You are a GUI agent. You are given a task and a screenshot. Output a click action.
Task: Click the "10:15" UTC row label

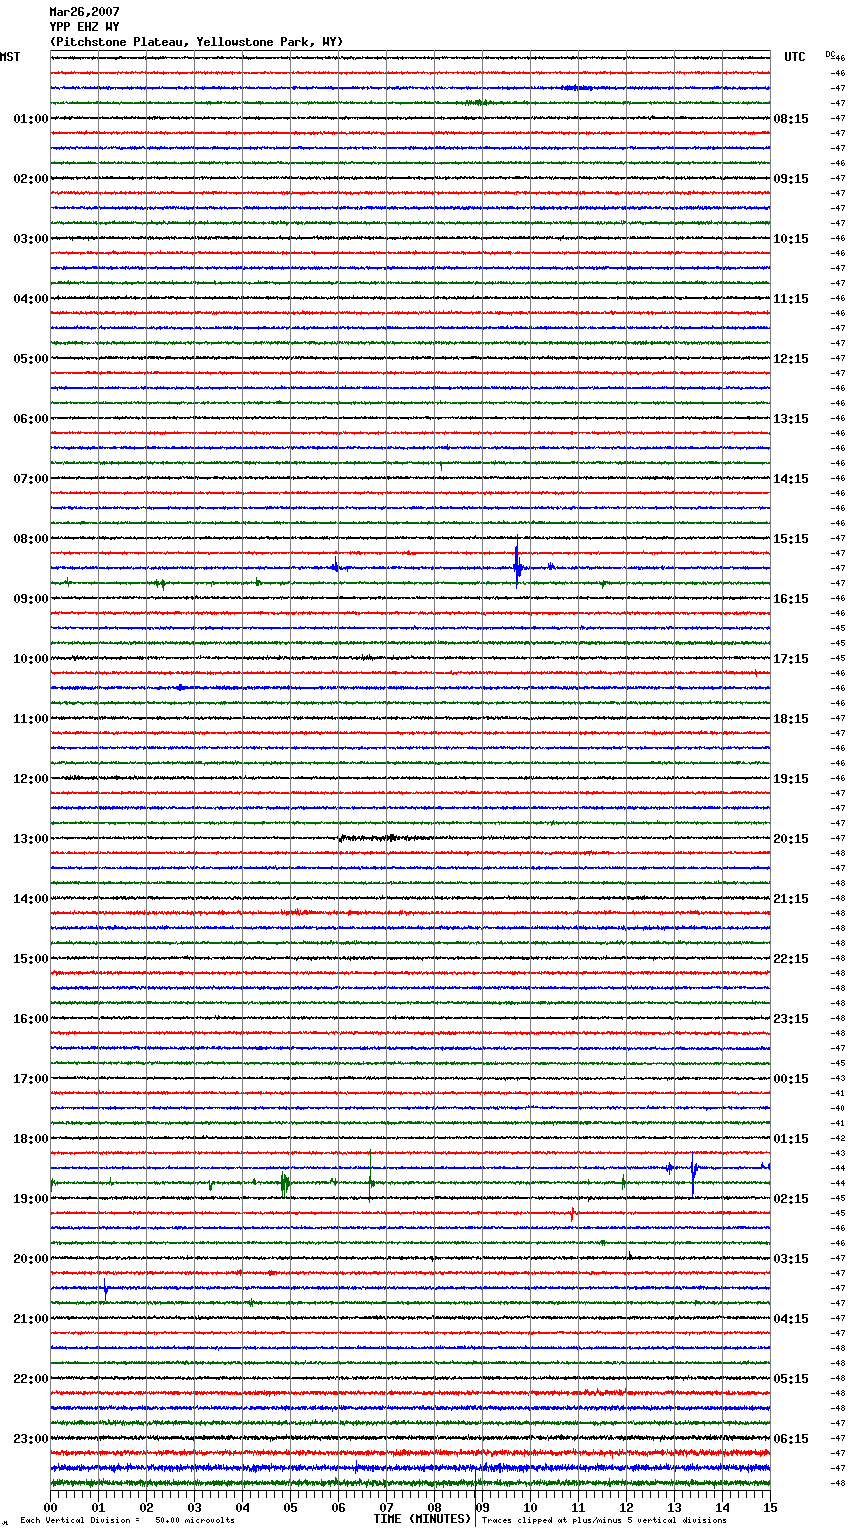(x=791, y=239)
